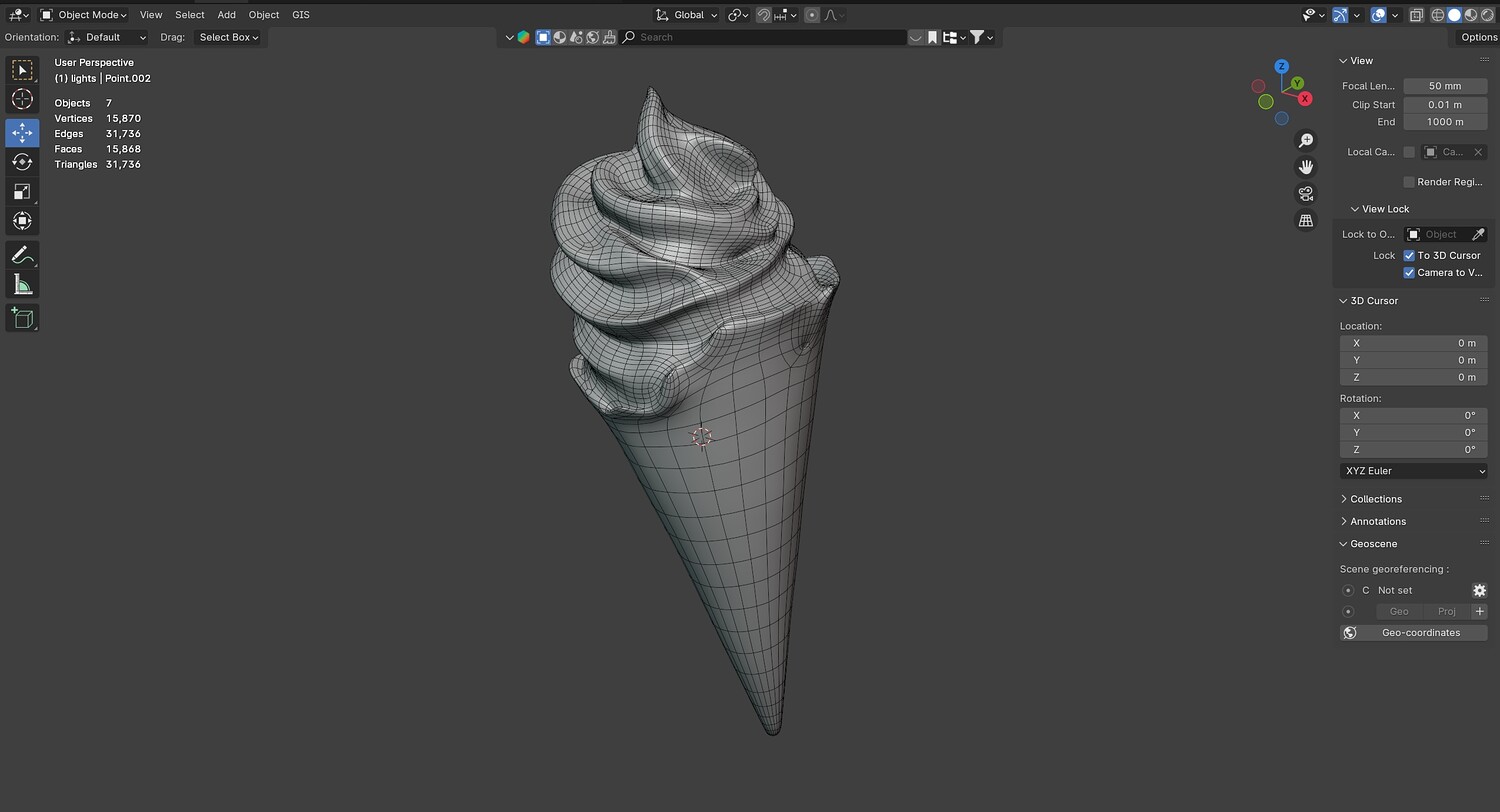Select the Transform tool
Screen dimensions: 1500x812
[x=22, y=220]
